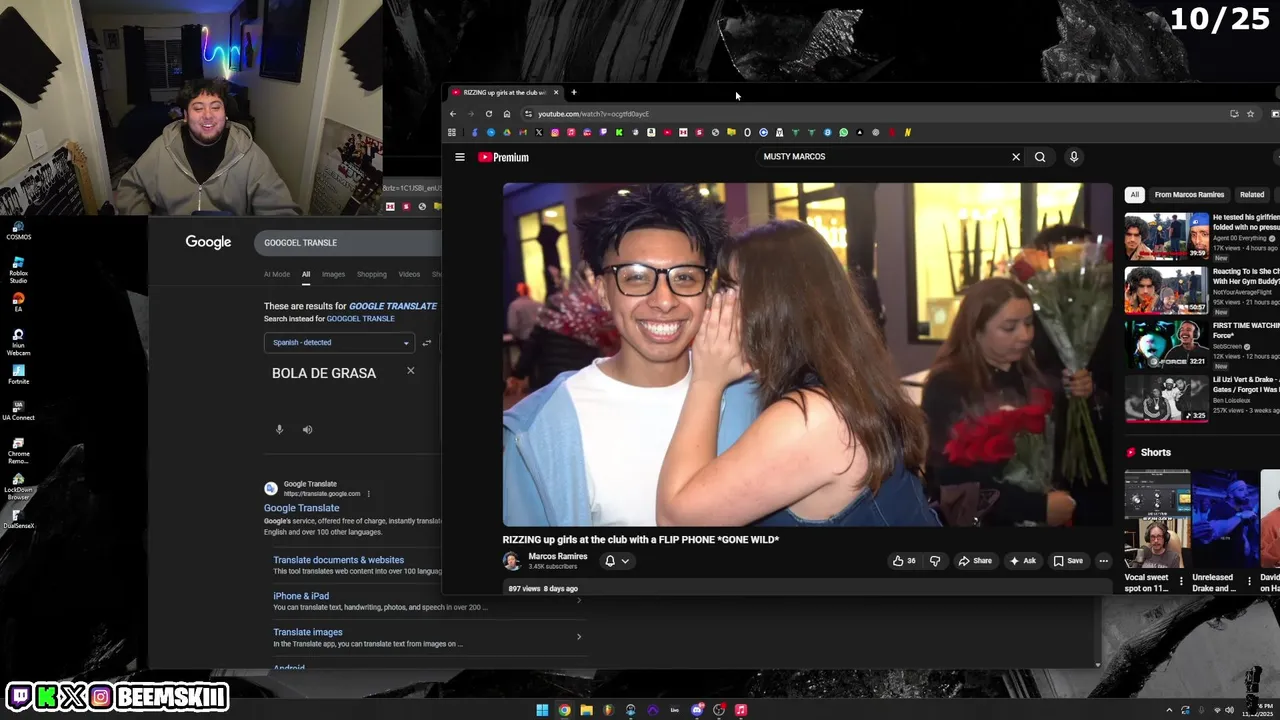Open the Google Translate result options menu
Viewport: 1280px width, 720px height.
368,494
